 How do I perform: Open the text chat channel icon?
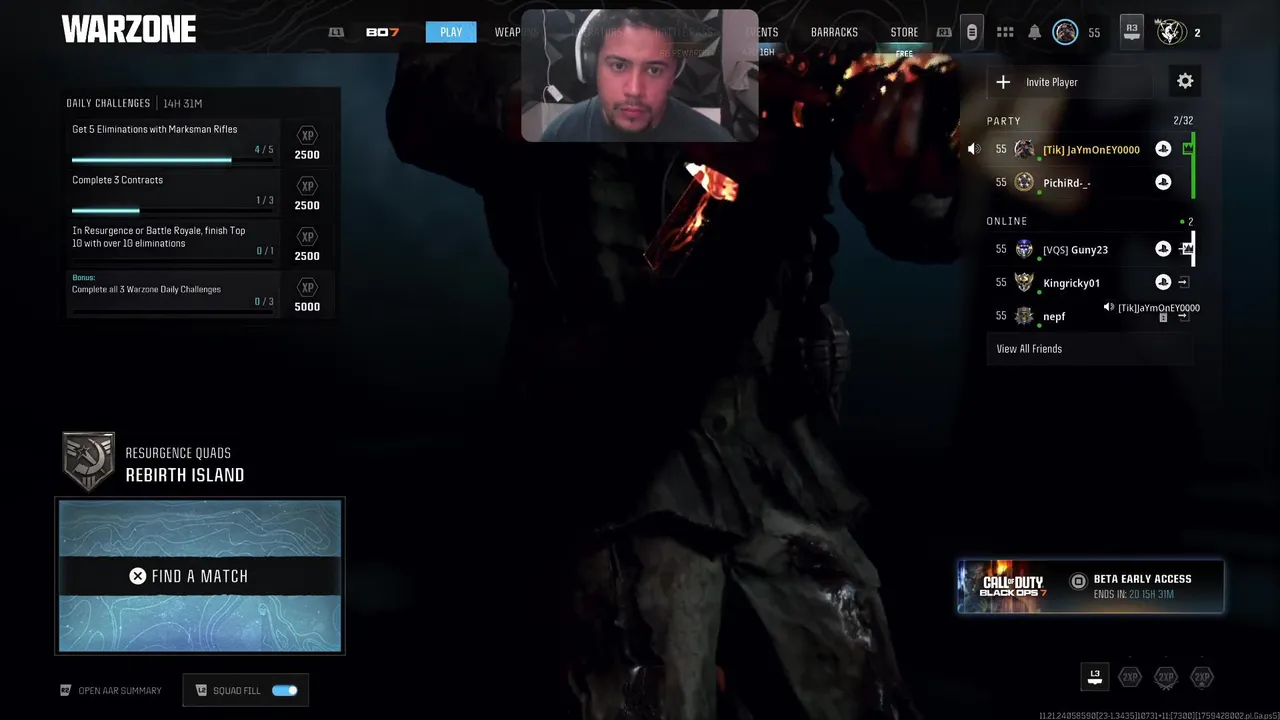coord(971,32)
